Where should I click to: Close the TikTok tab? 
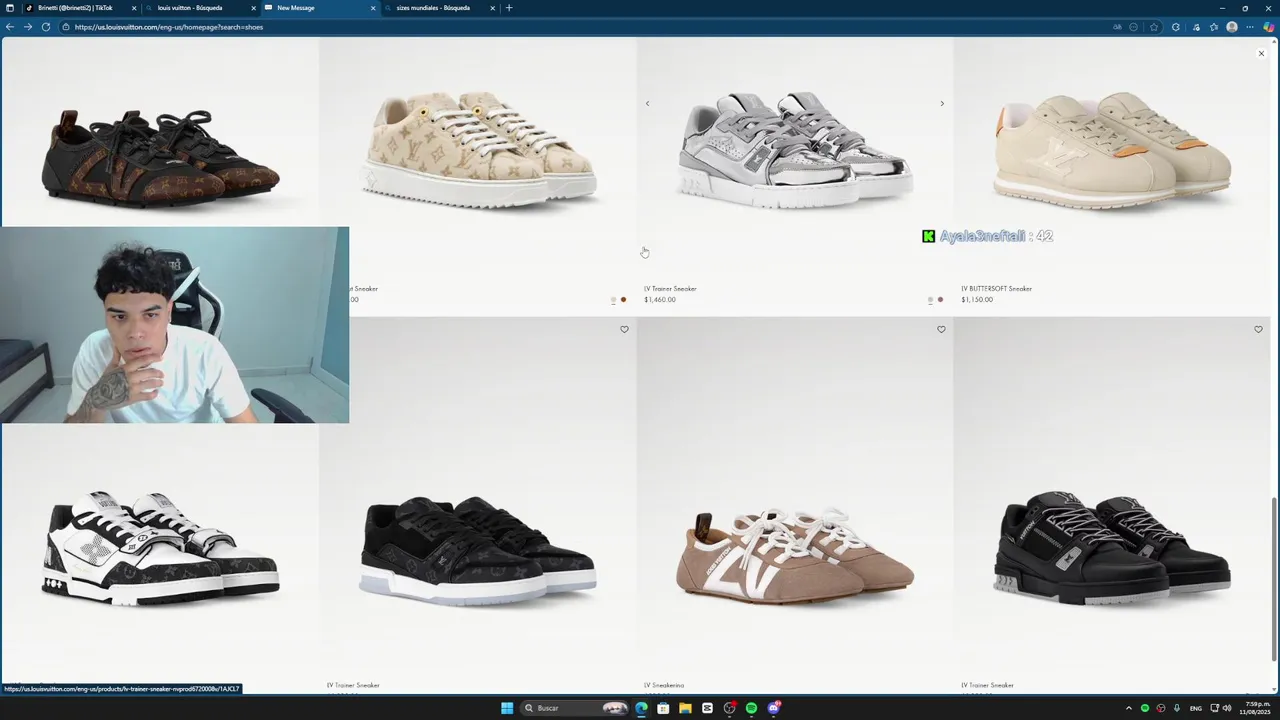[134, 8]
